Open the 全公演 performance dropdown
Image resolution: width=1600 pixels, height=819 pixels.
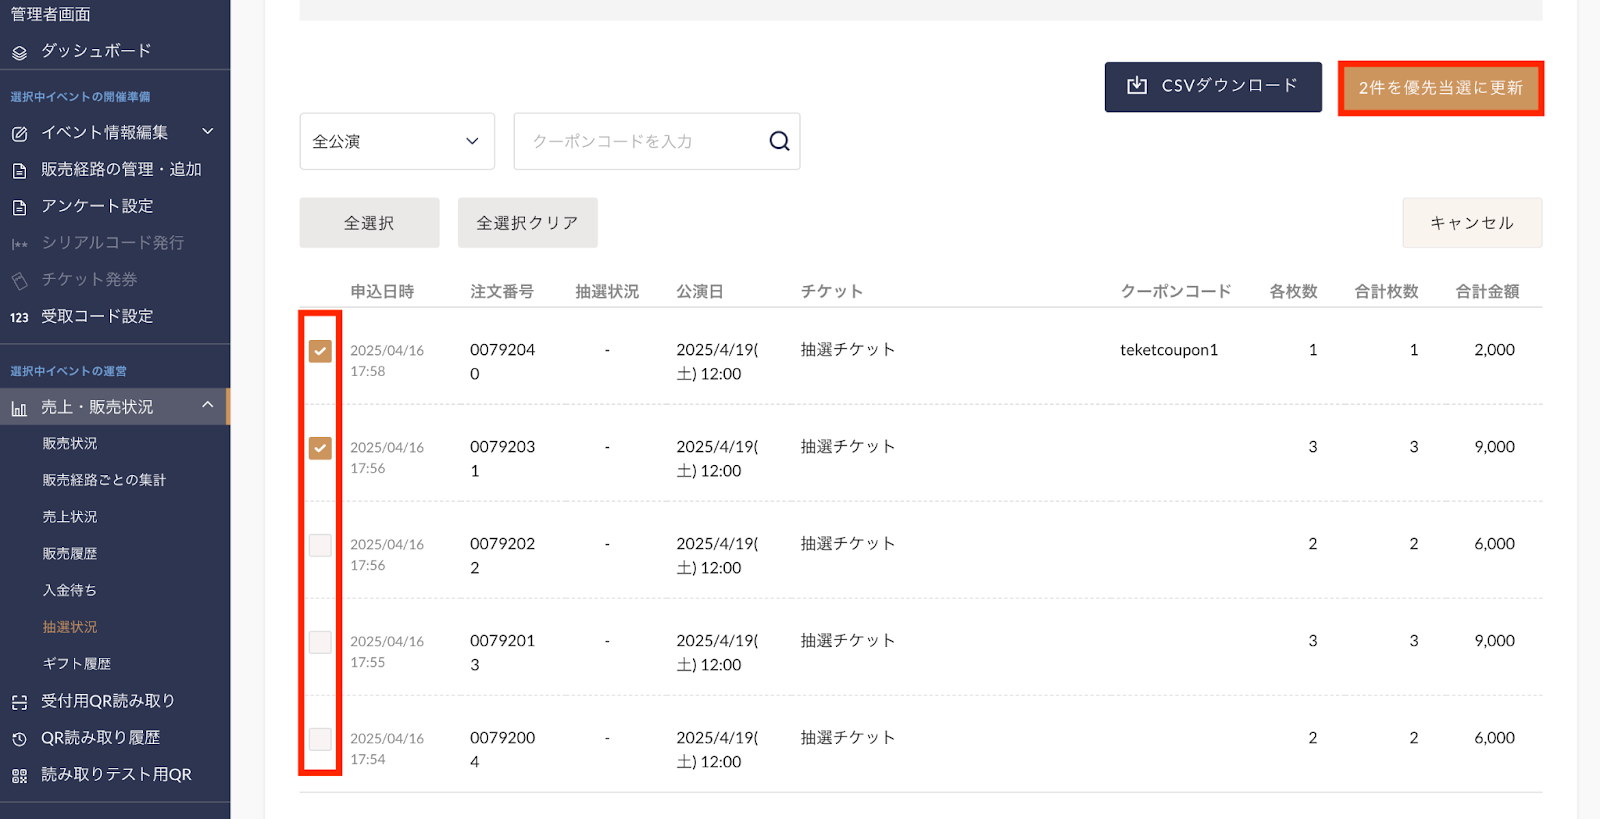tap(397, 141)
